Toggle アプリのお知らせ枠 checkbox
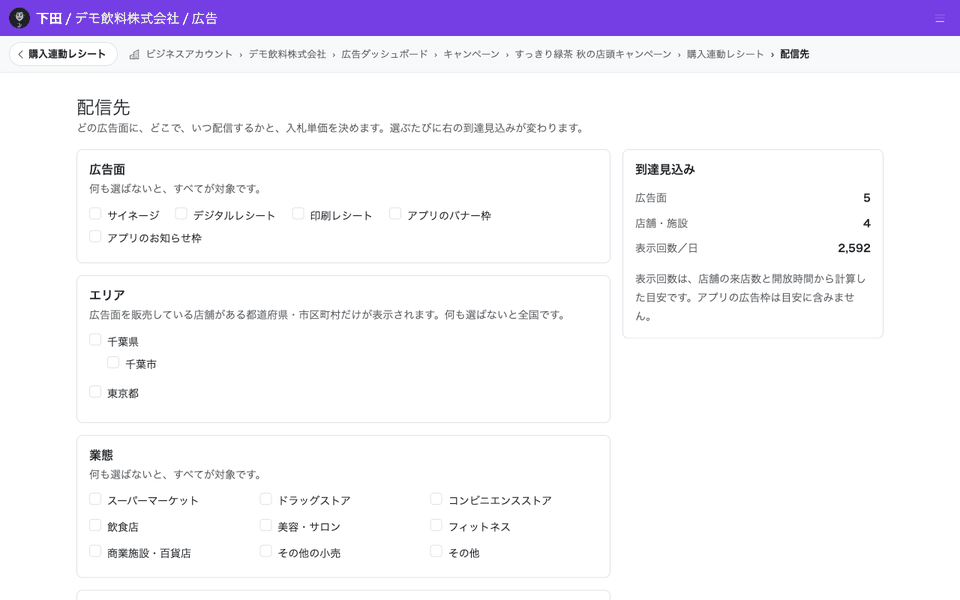The width and height of the screenshot is (960, 600). [95, 236]
